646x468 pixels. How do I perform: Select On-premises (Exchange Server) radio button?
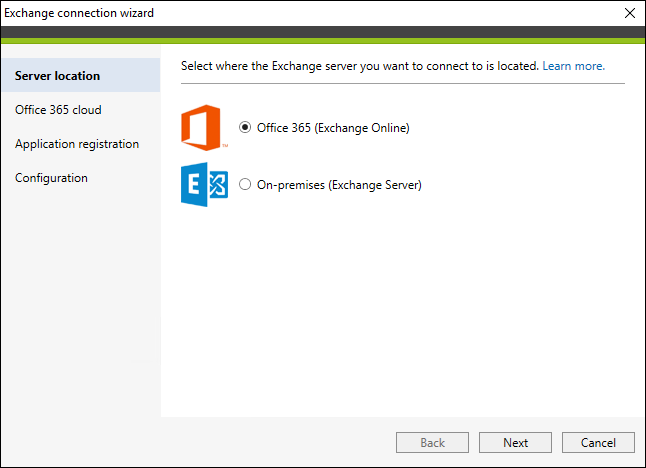click(245, 184)
